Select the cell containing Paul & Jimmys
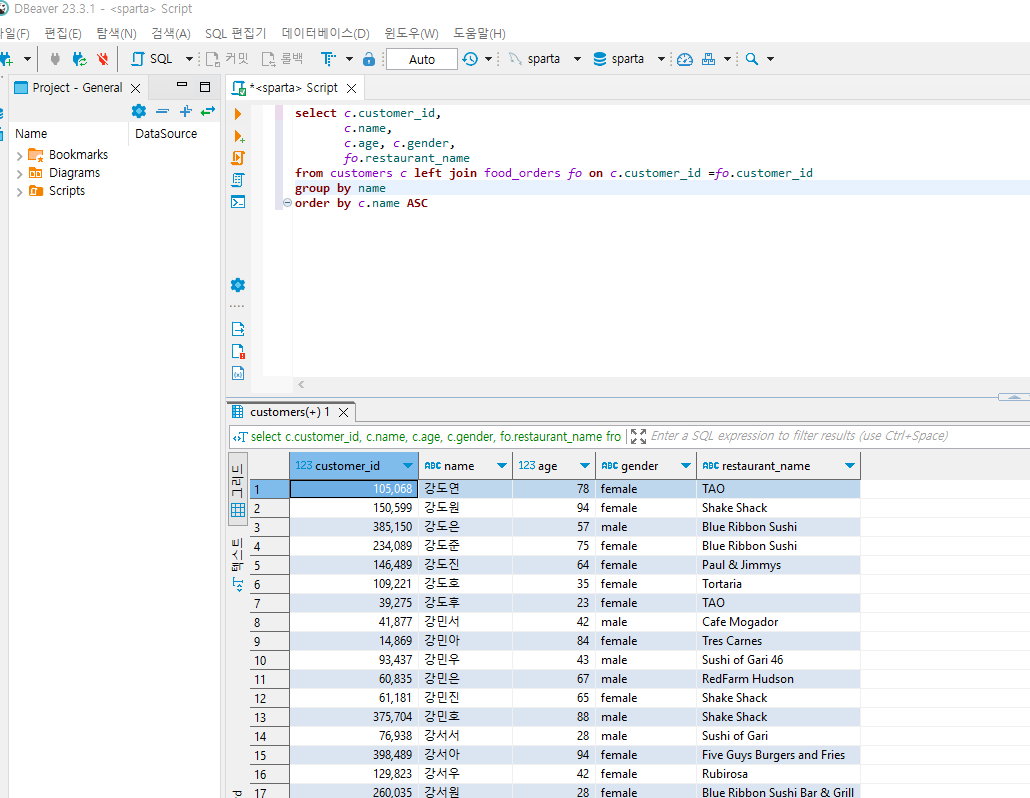The width and height of the screenshot is (1030, 798). pyautogui.click(x=778, y=565)
